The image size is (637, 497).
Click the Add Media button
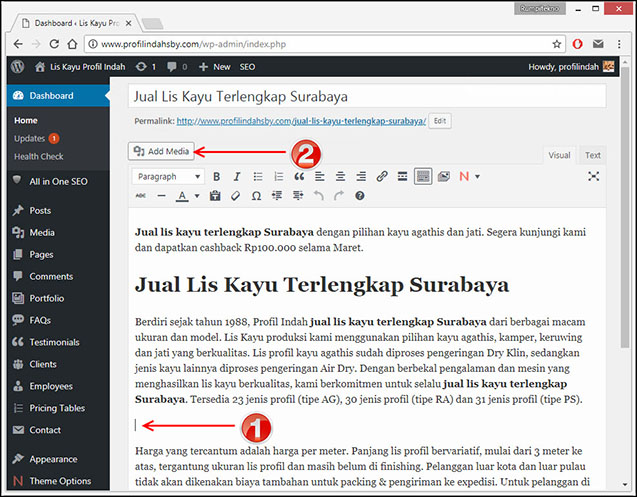click(161, 151)
